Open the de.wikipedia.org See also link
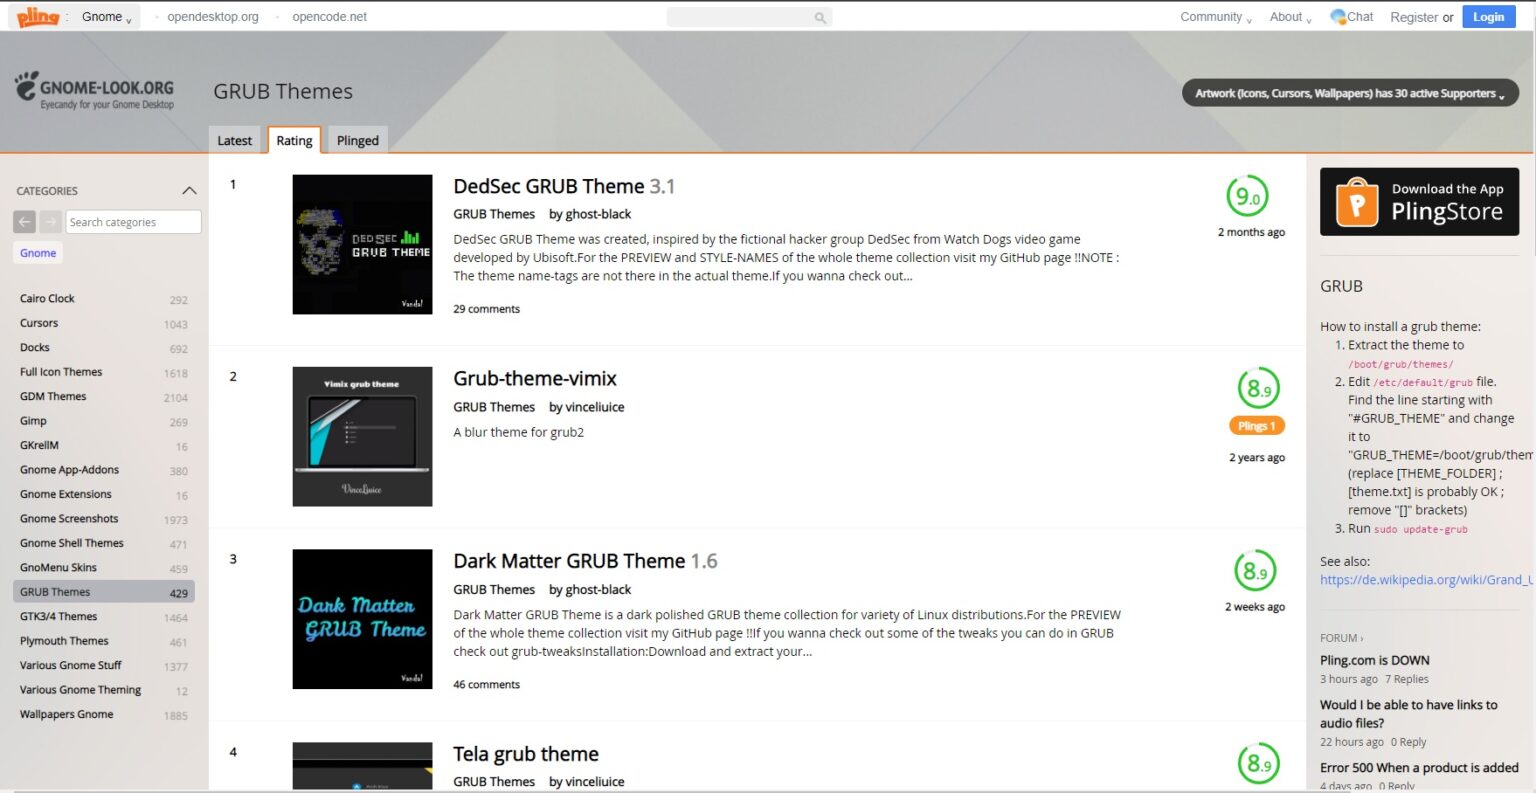This screenshot has width=1536, height=793. coord(1427,580)
